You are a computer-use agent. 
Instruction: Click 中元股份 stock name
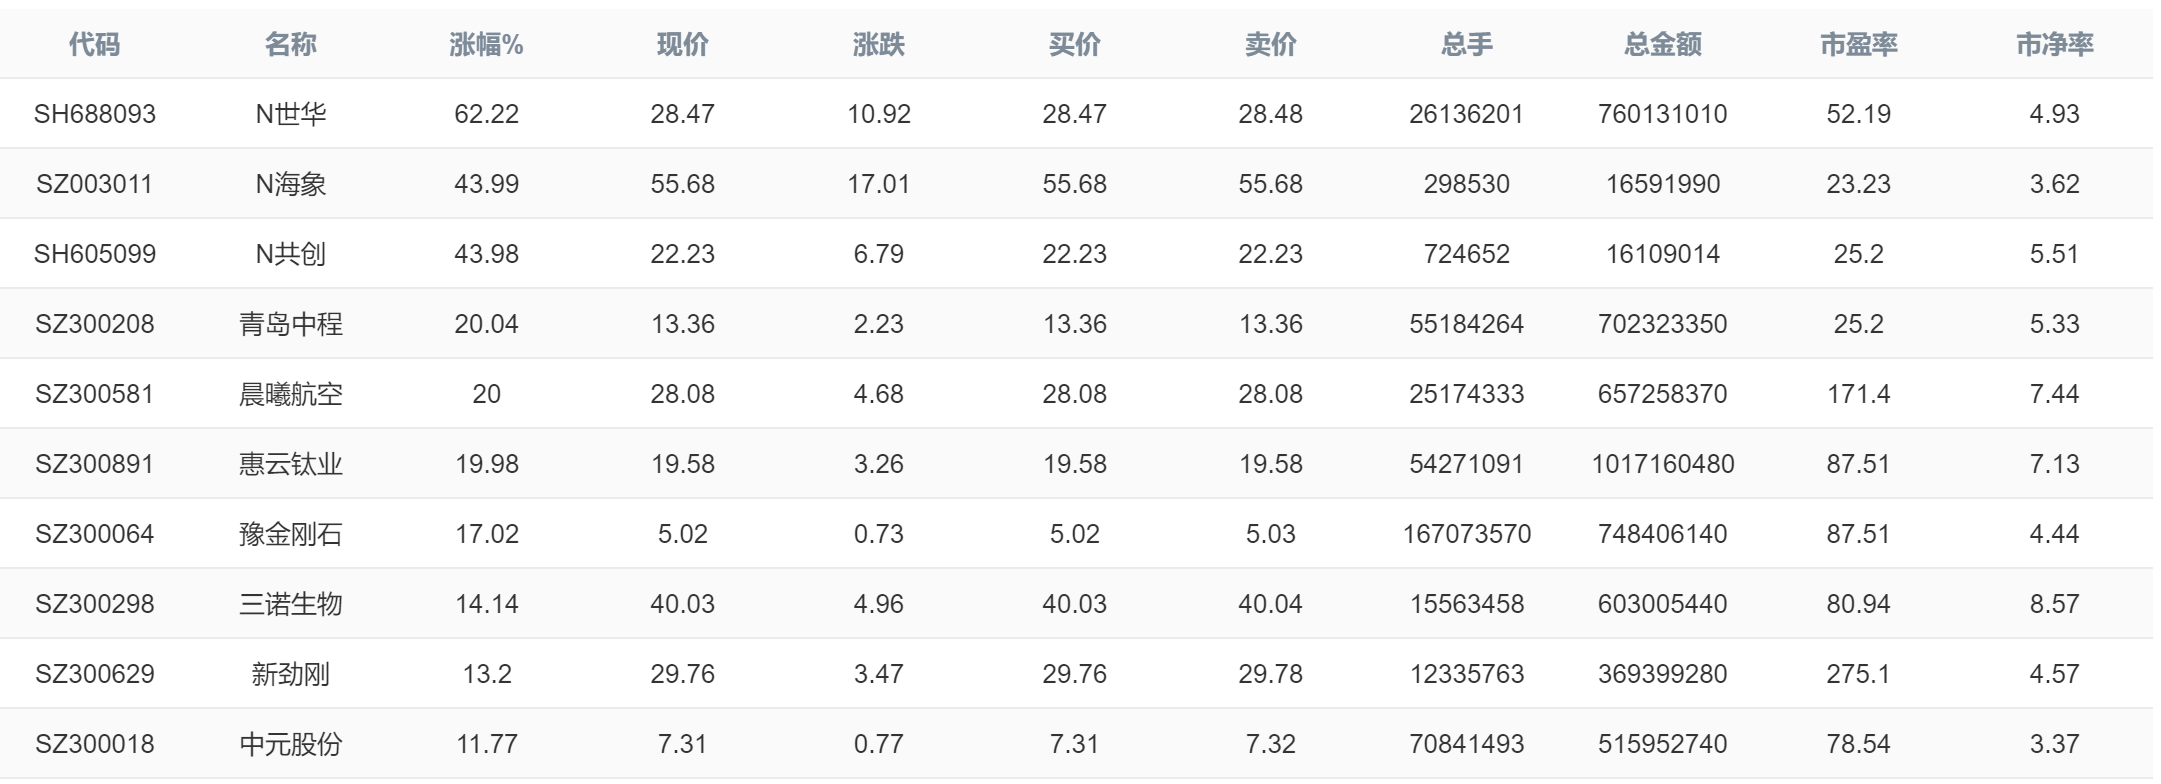290,744
